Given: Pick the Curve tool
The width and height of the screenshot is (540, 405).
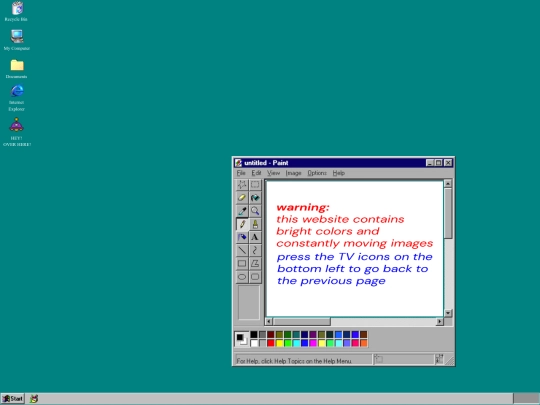Looking at the screenshot, I should pyautogui.click(x=255, y=250).
